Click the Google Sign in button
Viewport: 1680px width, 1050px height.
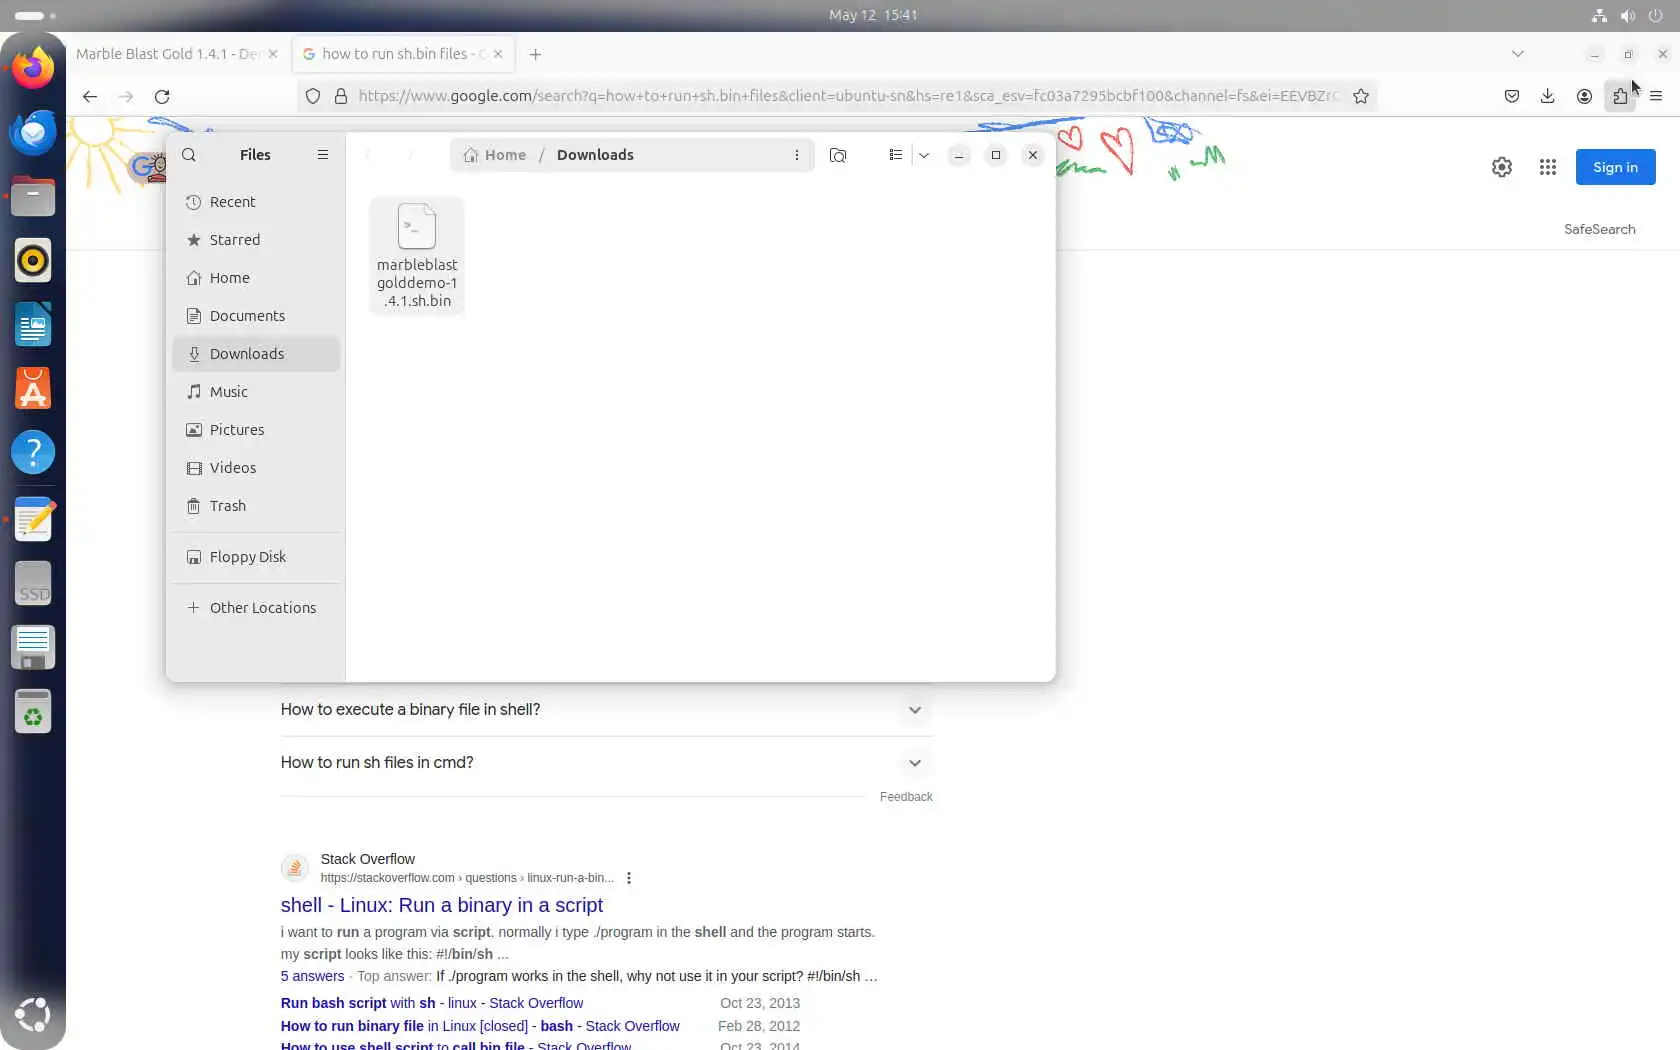(1615, 167)
